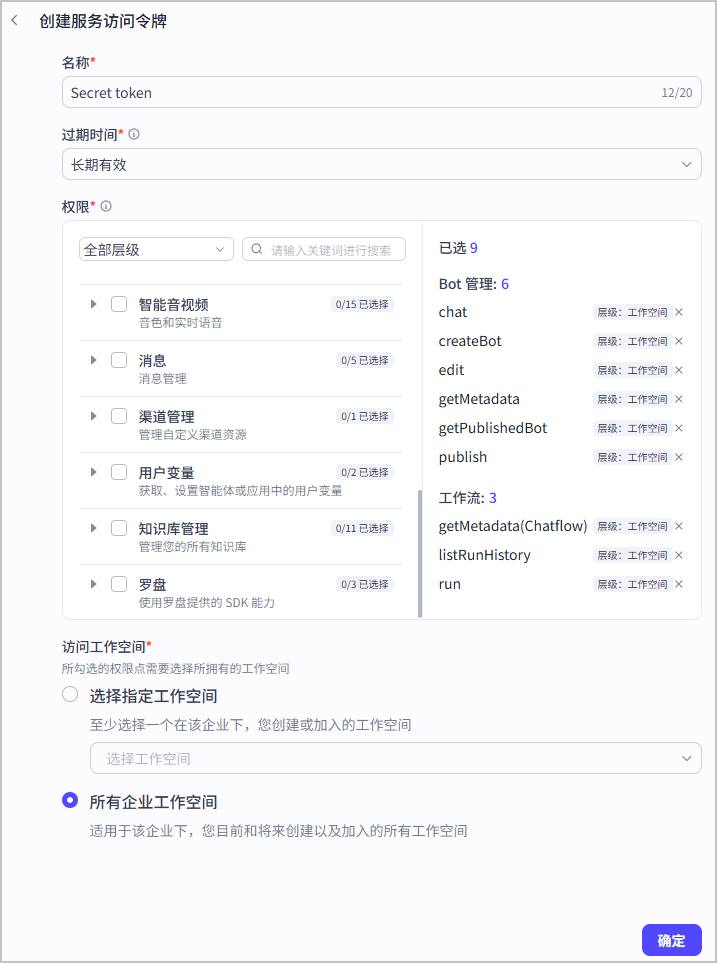Check the 罗盘 permission group
Screen dimensions: 717x963
click(119, 584)
